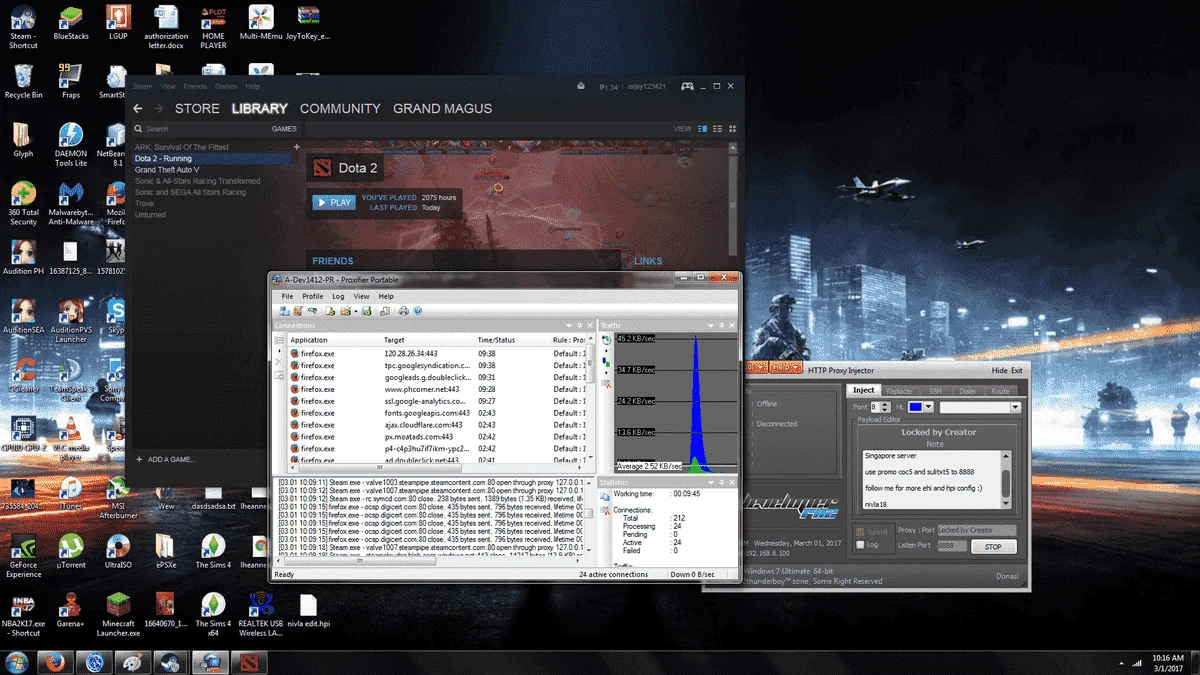Go back with Steam's back arrow
This screenshot has width=1200, height=675.
138,108
